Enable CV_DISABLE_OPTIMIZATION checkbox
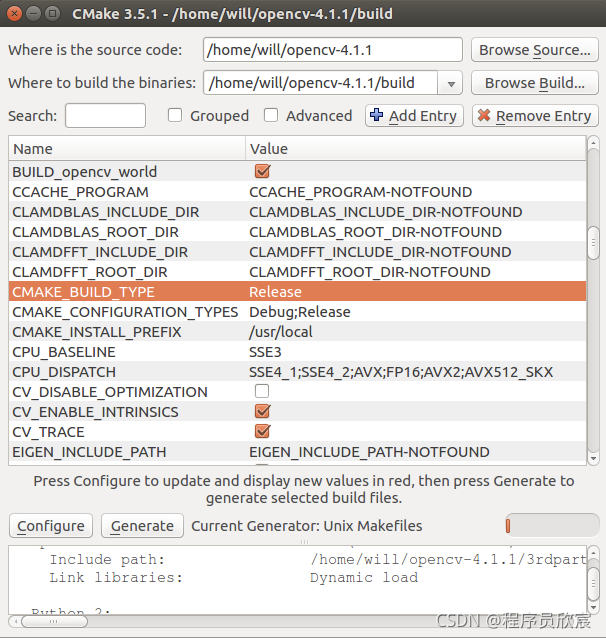The width and height of the screenshot is (606, 638). [262, 392]
